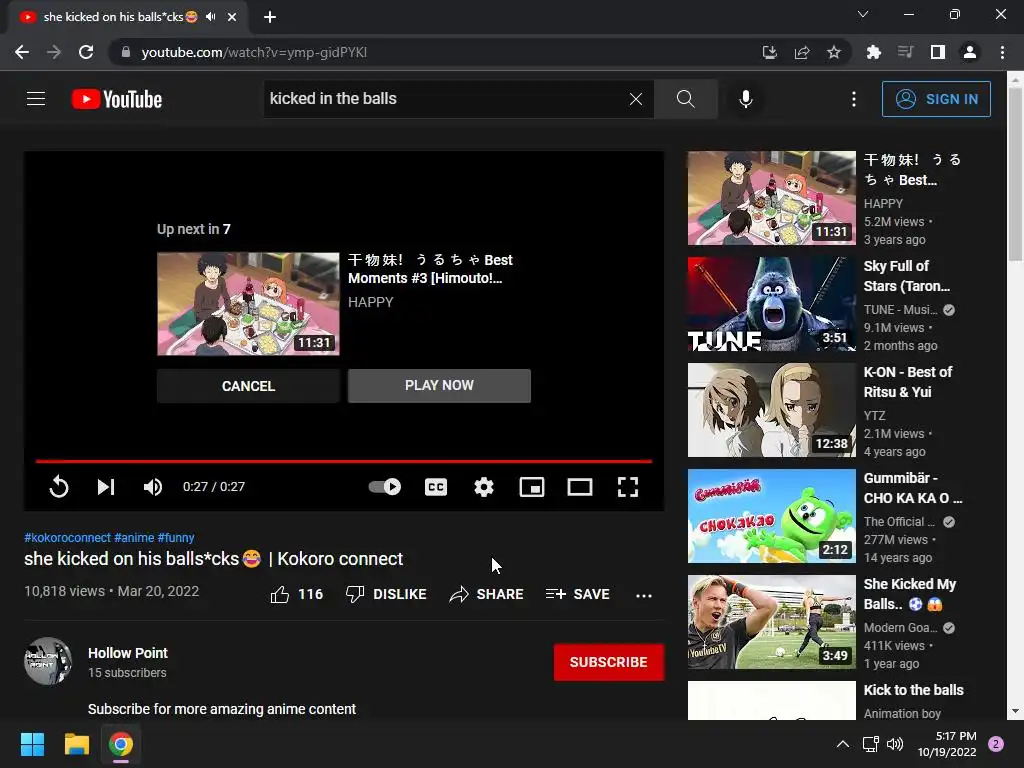The image size is (1024, 768).
Task: Click the red video progress bar
Action: click(x=344, y=461)
